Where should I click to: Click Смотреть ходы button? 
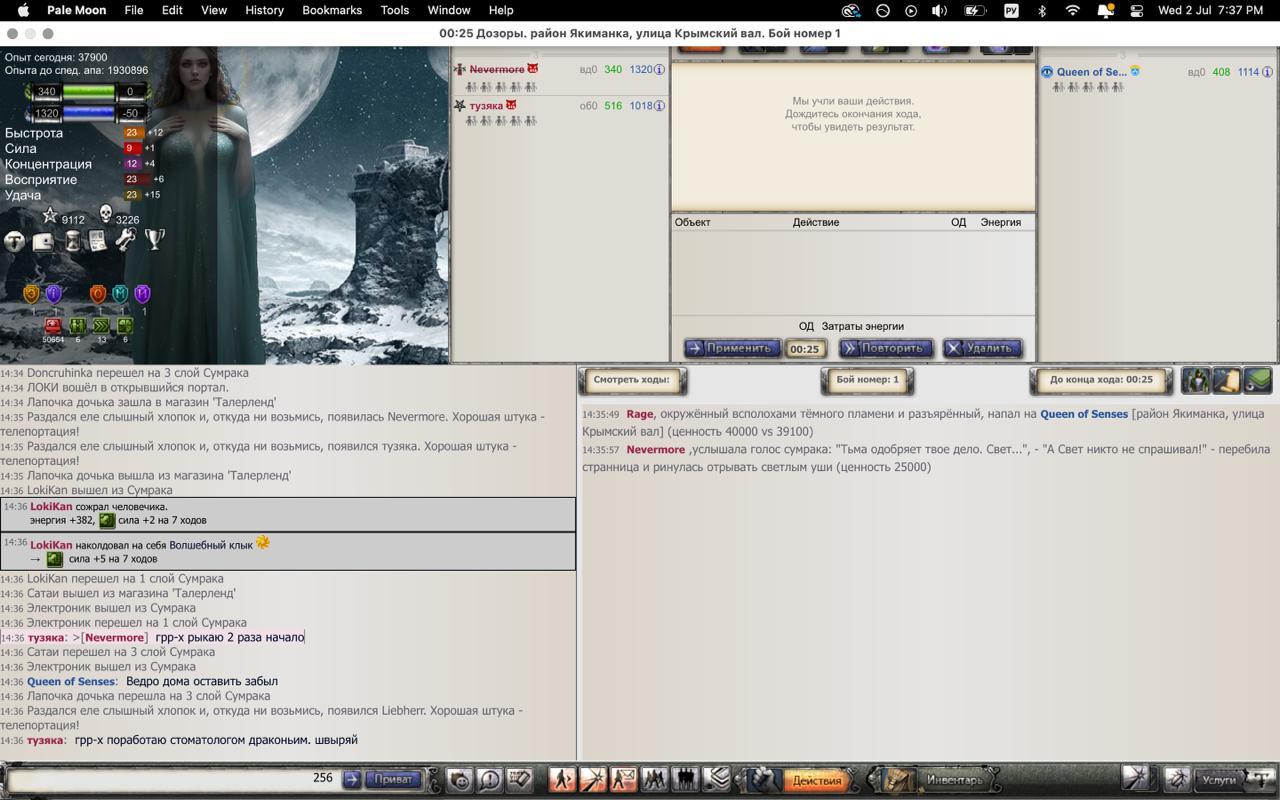[x=631, y=380]
